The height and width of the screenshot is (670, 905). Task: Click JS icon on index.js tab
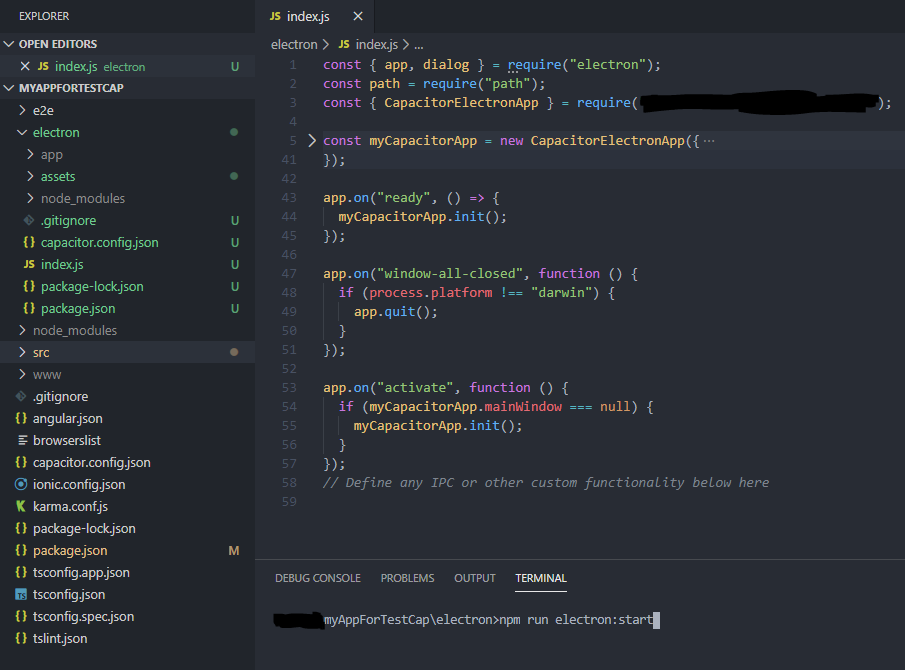(x=275, y=16)
